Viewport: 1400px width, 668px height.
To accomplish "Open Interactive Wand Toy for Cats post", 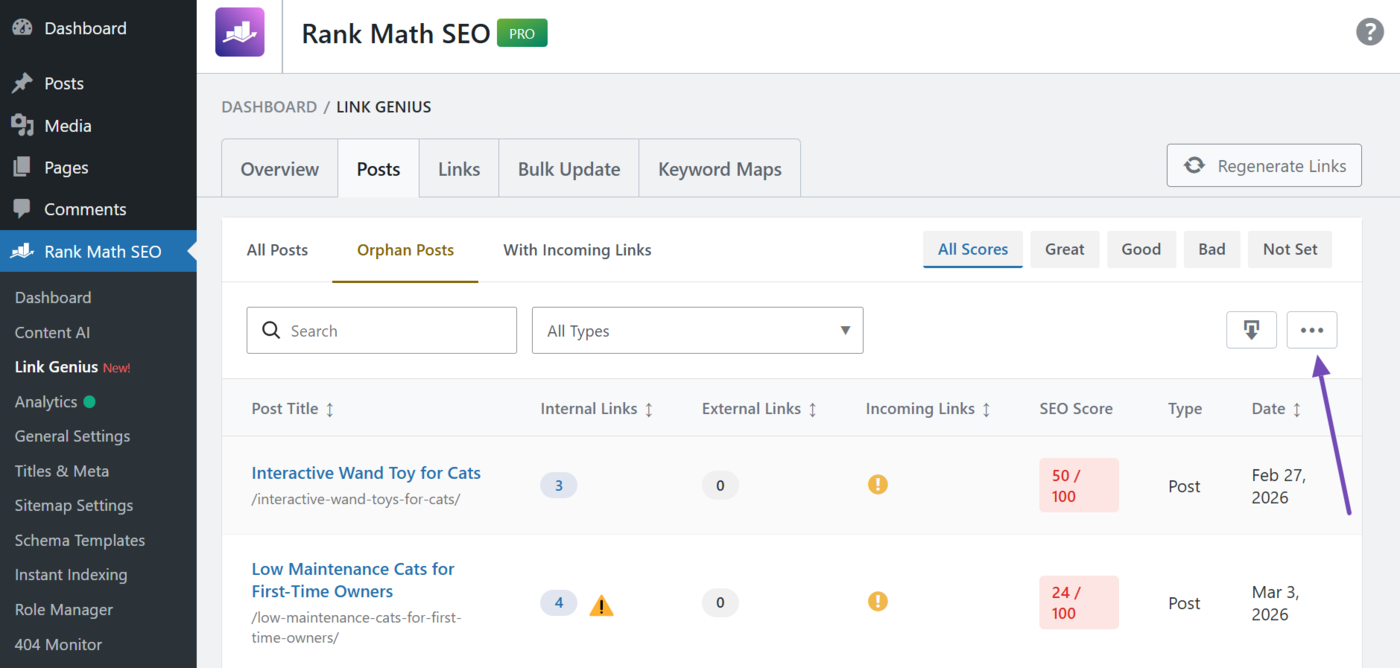I will pyautogui.click(x=366, y=473).
